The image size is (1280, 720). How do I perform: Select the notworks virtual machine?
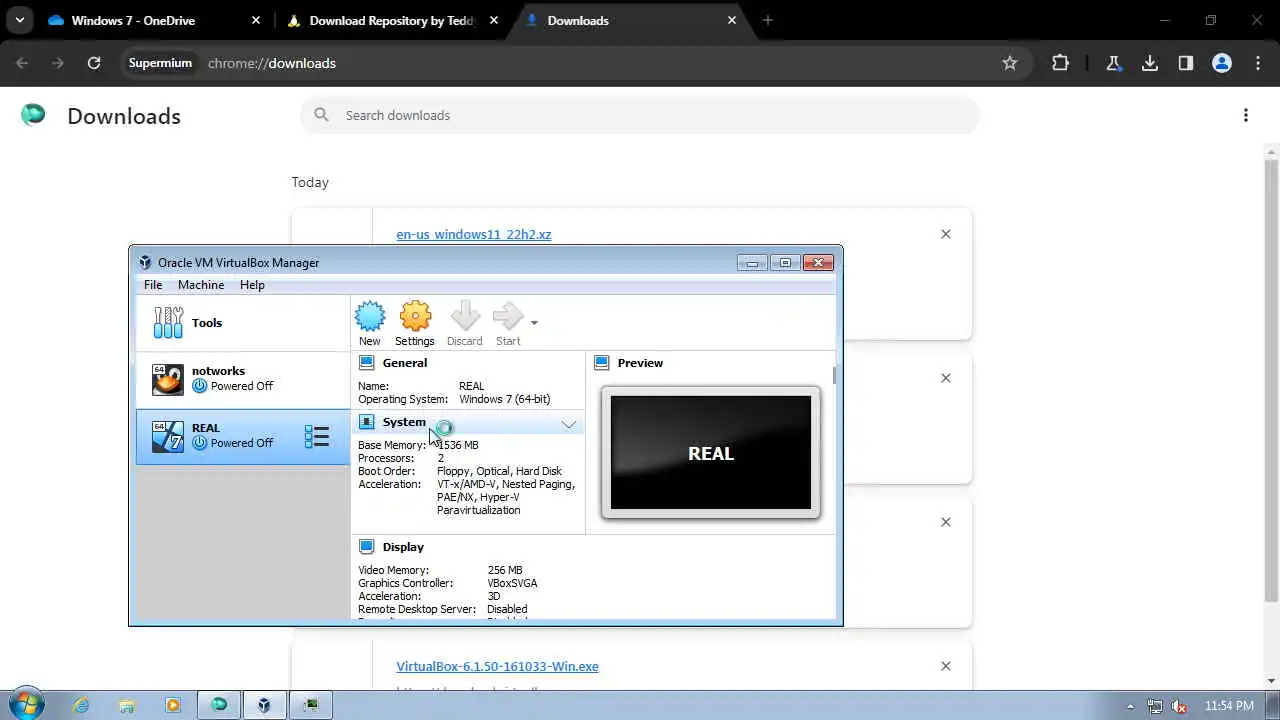242,379
